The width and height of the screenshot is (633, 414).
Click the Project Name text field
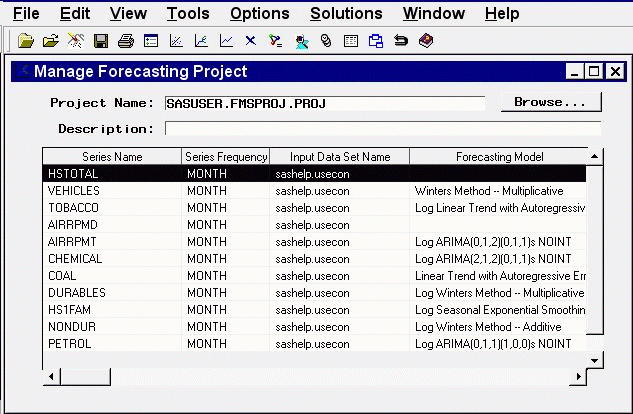(x=324, y=103)
